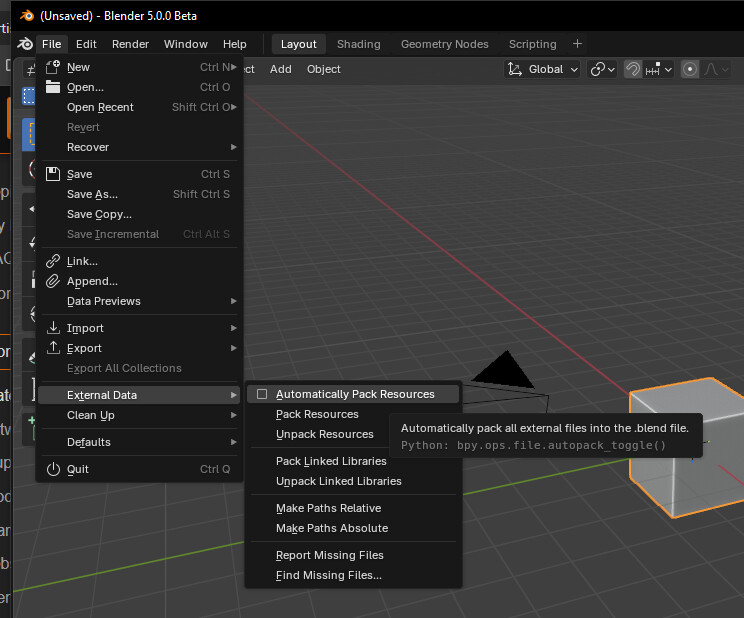Open the viewport Object menu
The width and height of the screenshot is (744, 618).
pos(324,69)
